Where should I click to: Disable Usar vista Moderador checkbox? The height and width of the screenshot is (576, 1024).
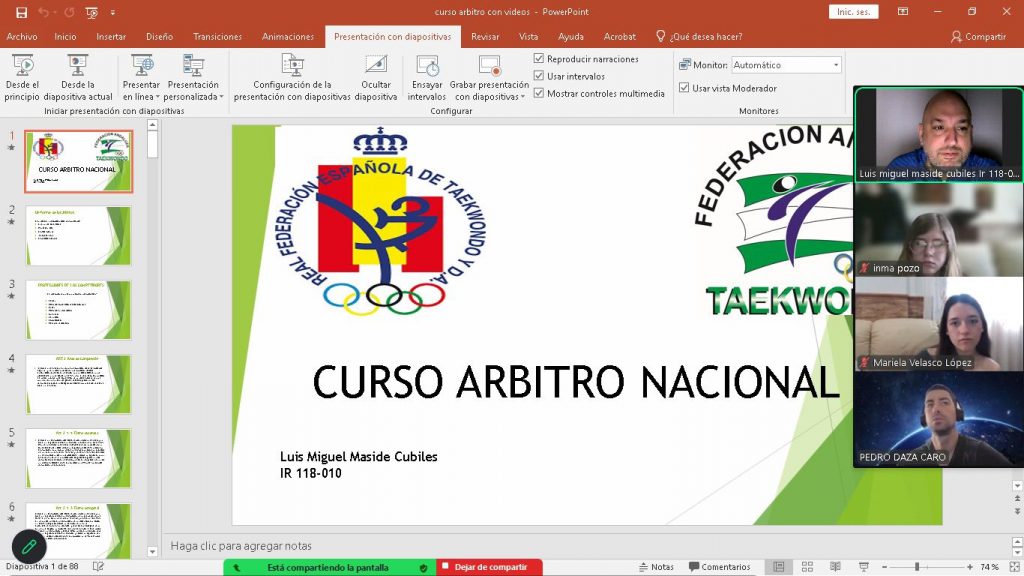point(684,88)
